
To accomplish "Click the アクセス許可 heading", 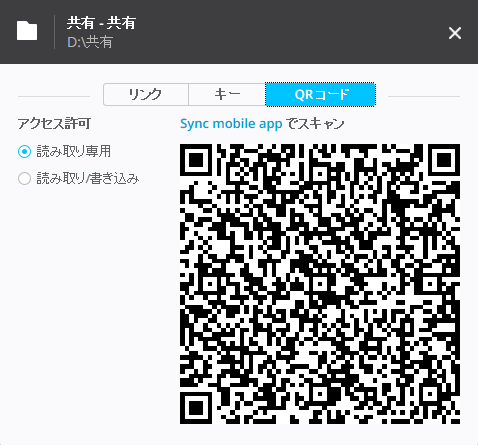I will tap(54, 124).
